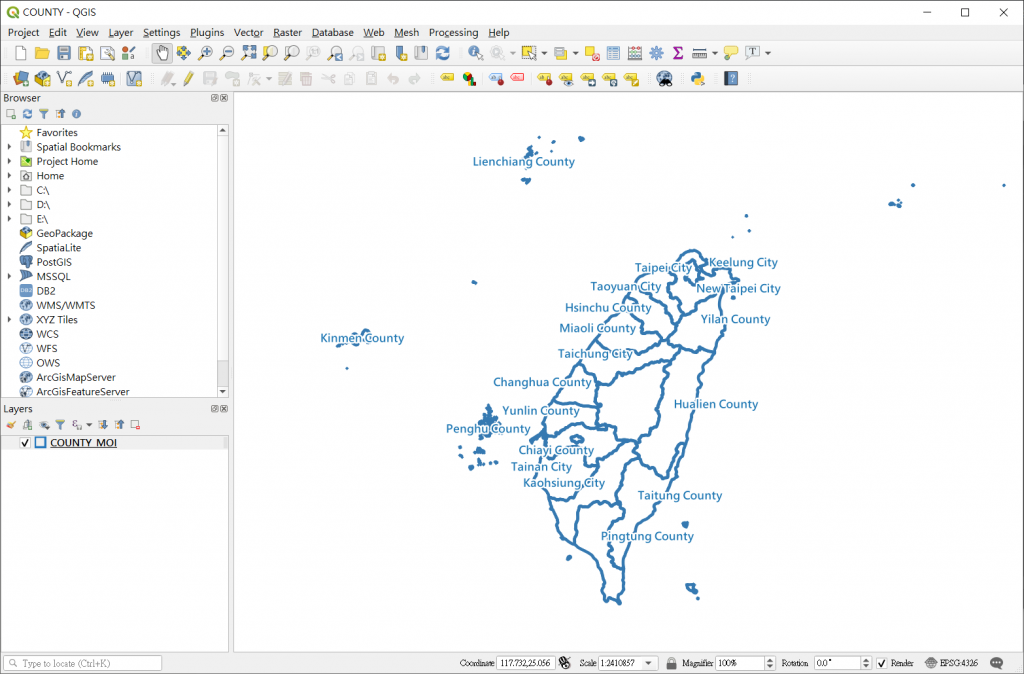Open the Scale dropdown in status bar

point(648,663)
